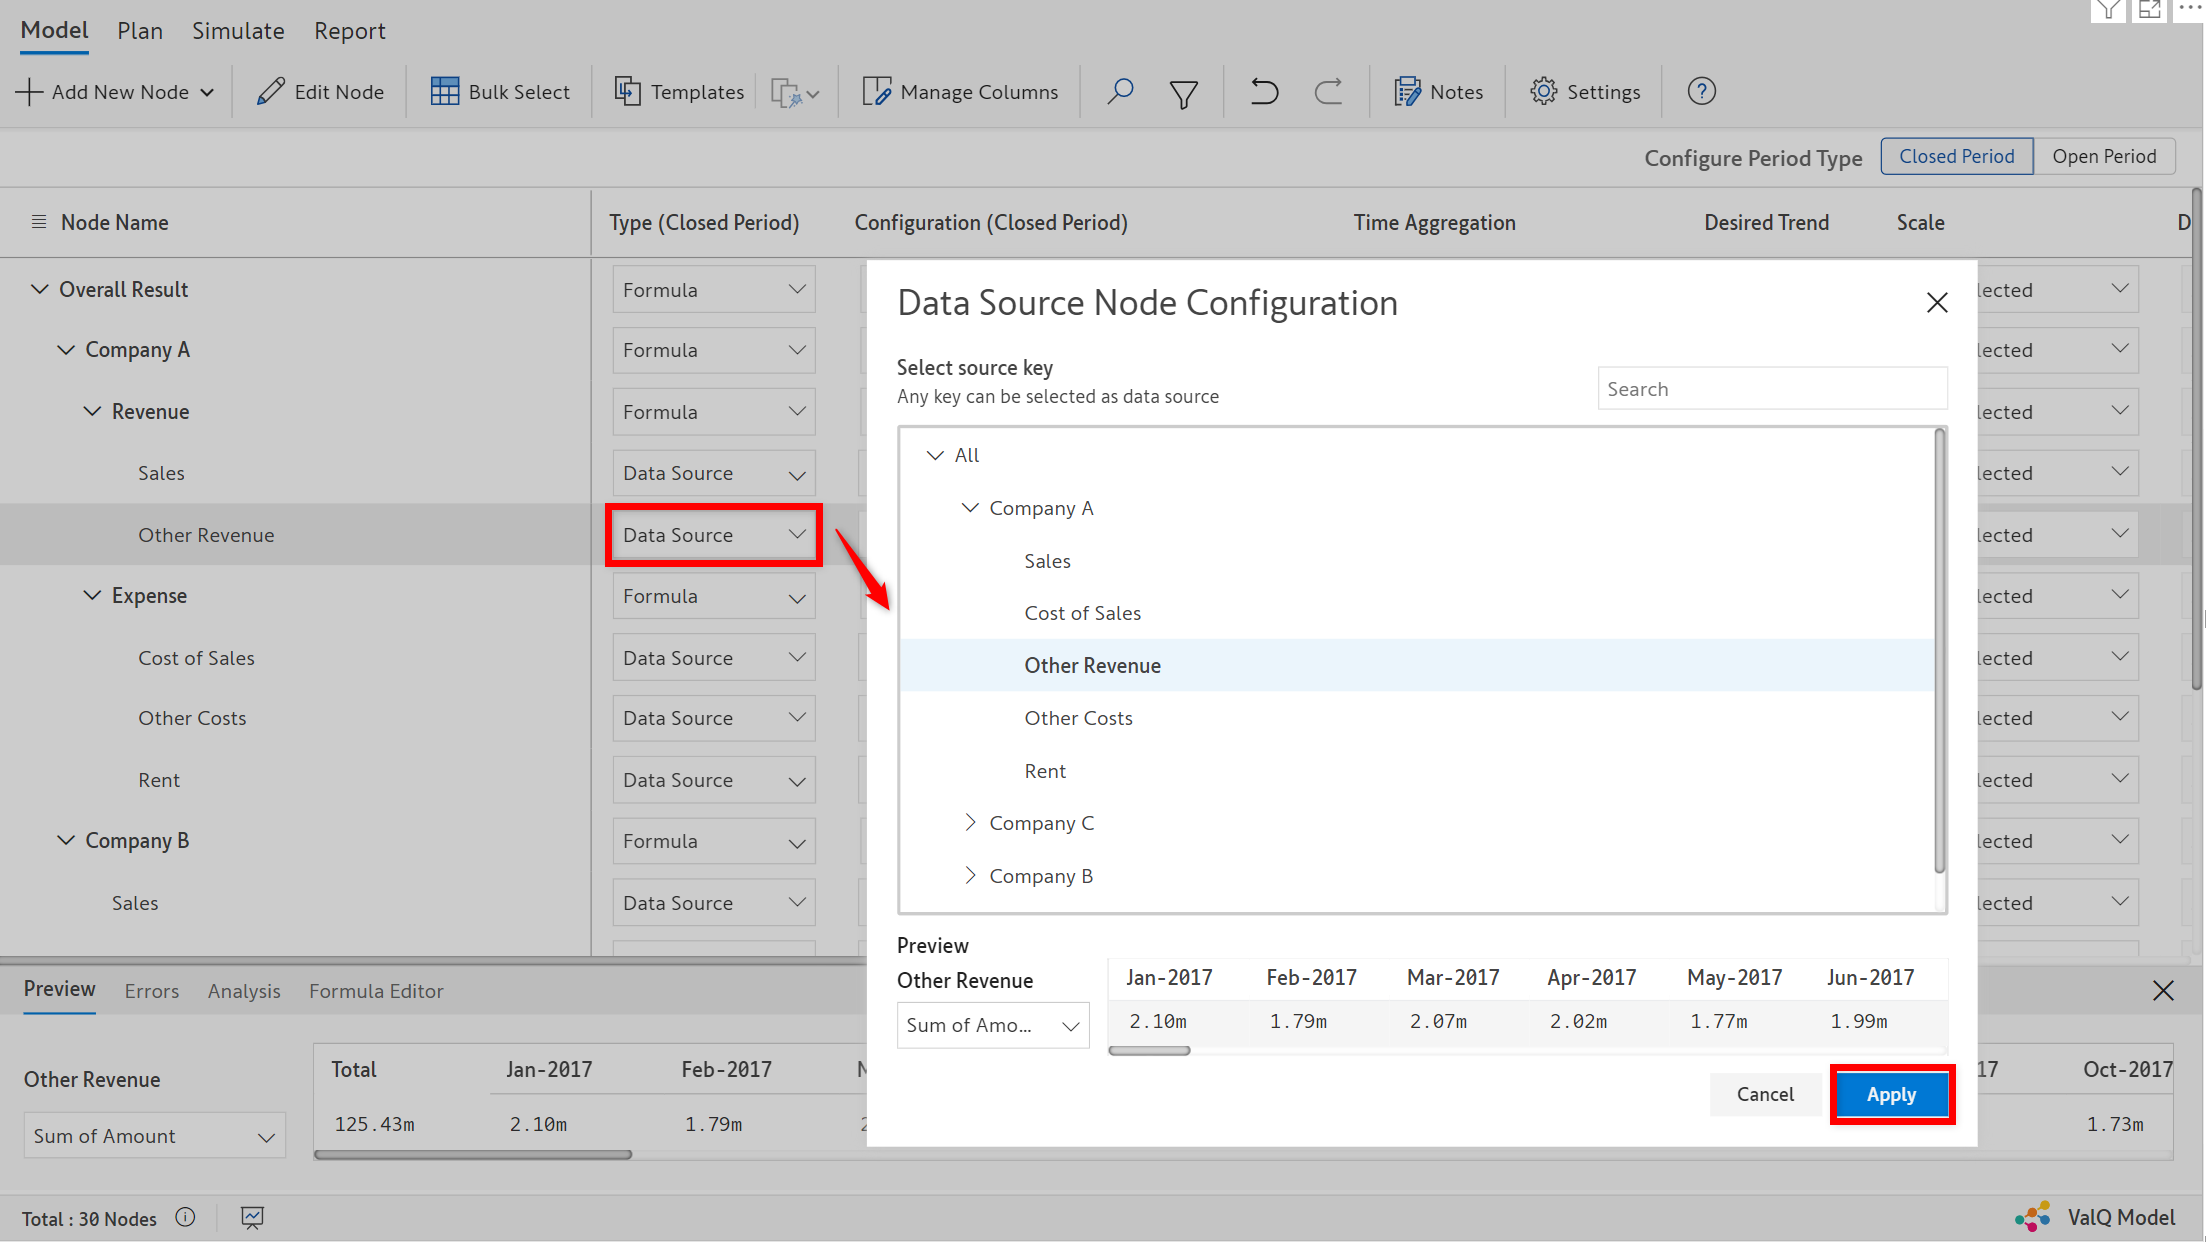Image resolution: width=2206 pixels, height=1242 pixels.
Task: Click the Search magnifier icon in toolbar
Action: coord(1120,92)
